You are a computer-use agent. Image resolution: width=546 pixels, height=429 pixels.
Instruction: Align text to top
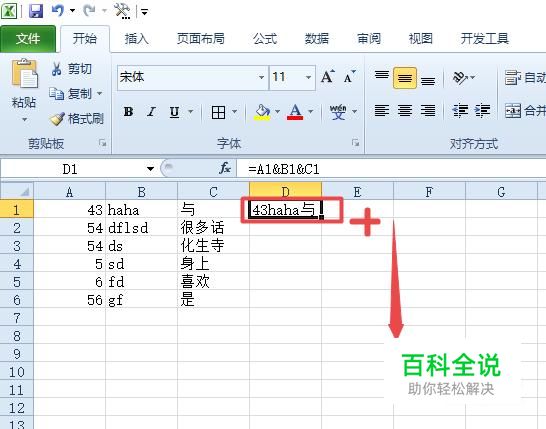pos(382,77)
